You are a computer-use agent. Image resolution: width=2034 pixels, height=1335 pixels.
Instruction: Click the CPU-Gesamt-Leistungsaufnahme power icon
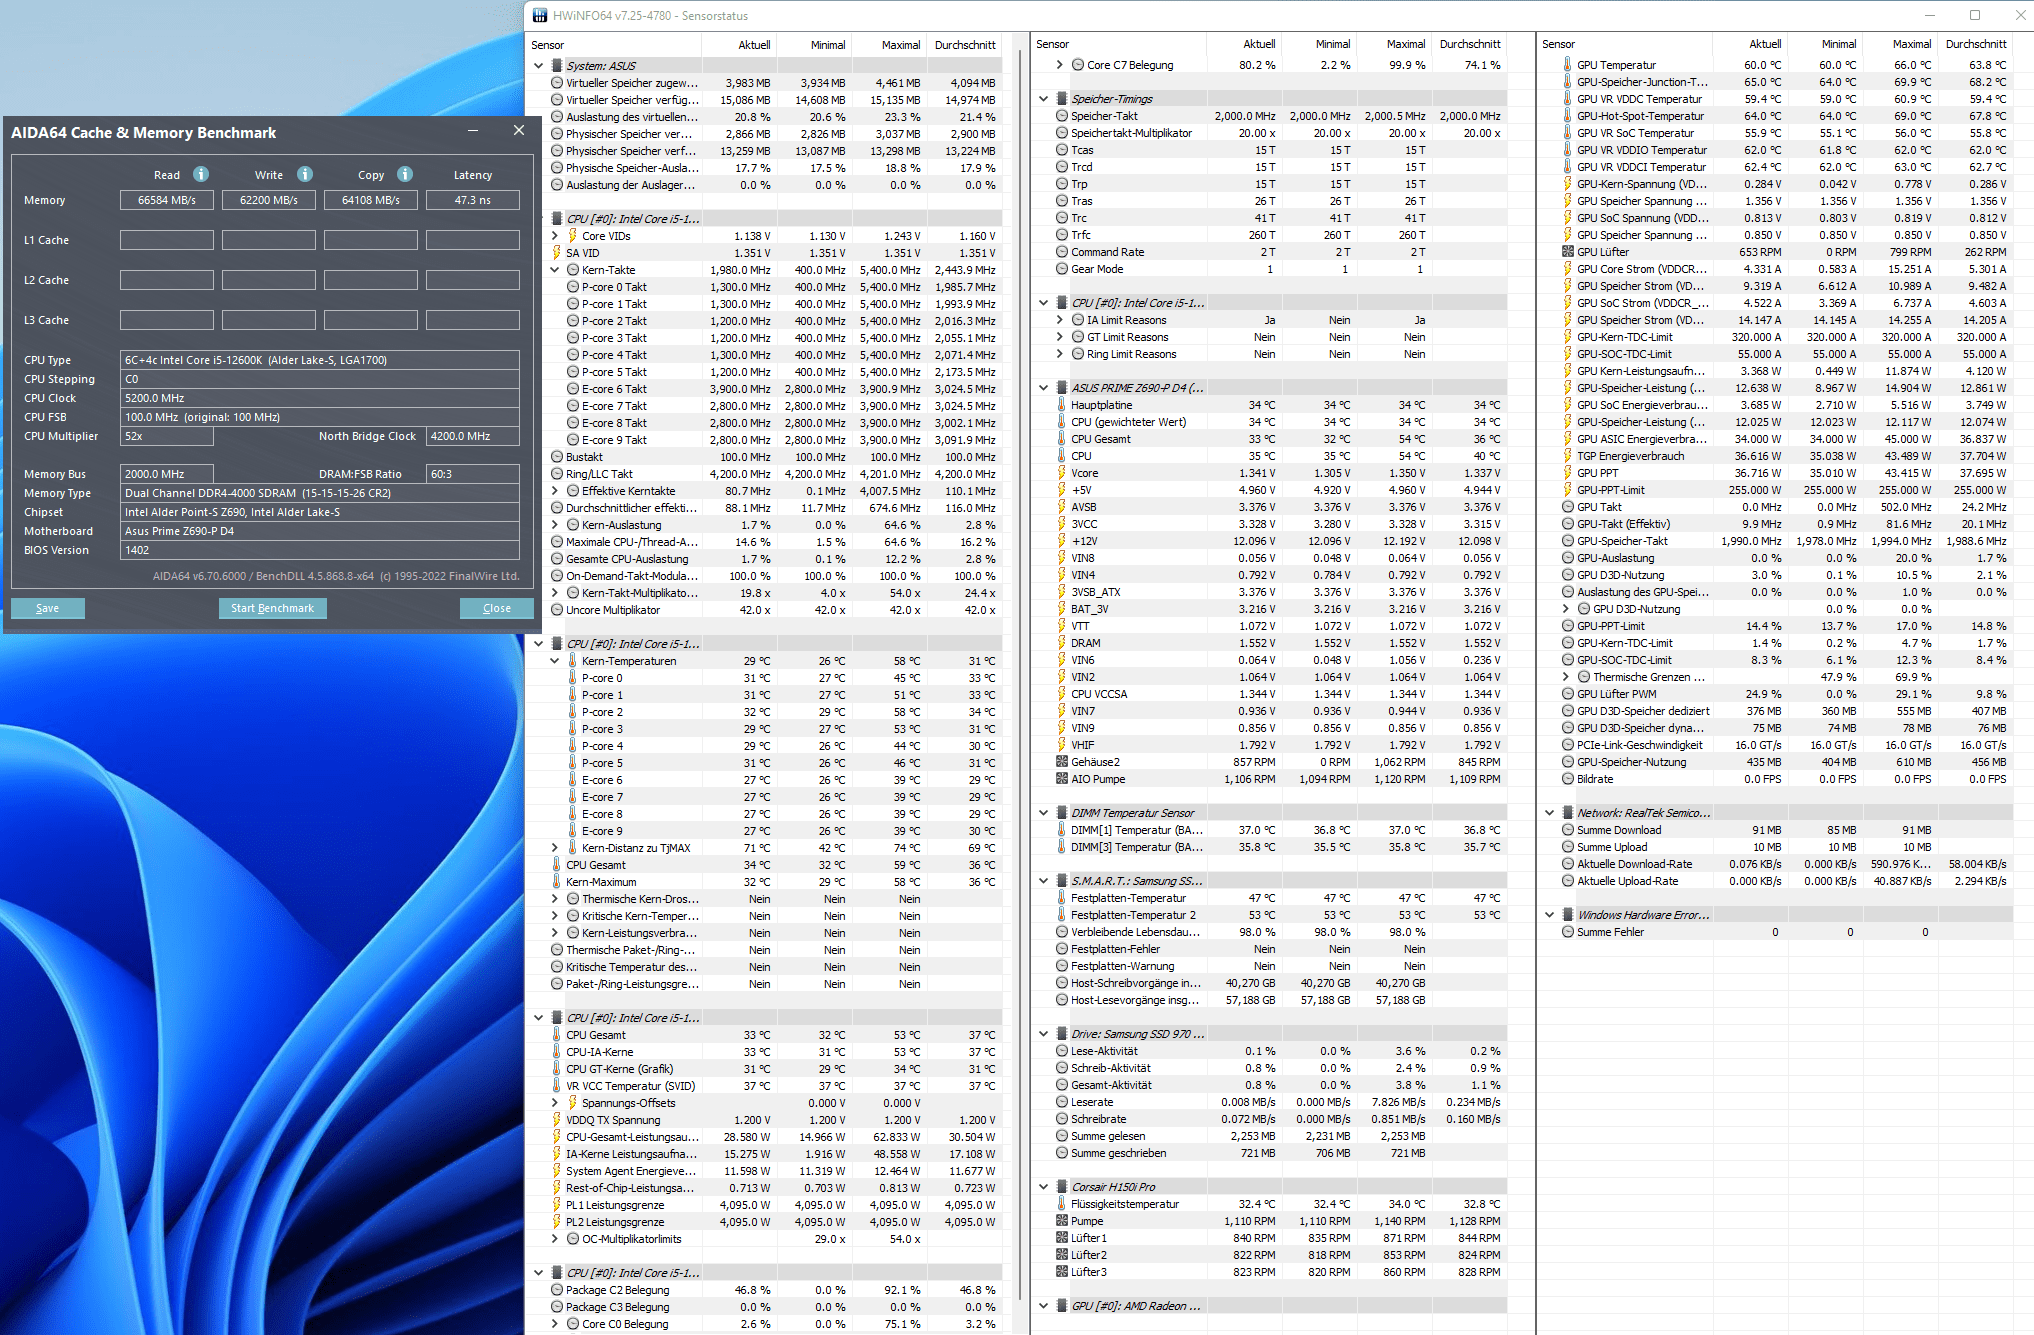[557, 1137]
